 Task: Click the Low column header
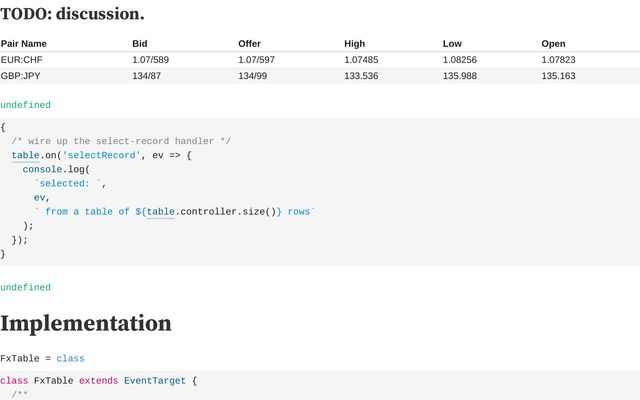click(452, 44)
